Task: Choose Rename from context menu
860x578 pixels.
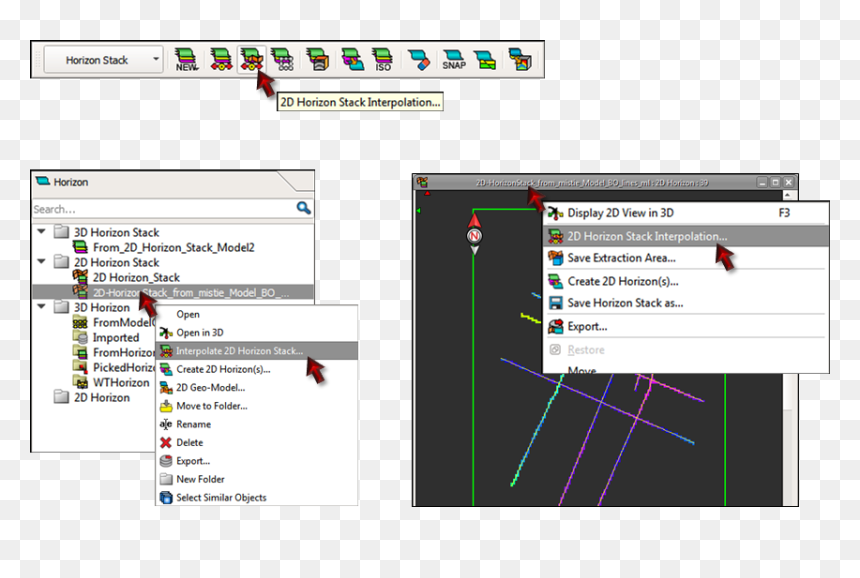Action: [257, 424]
